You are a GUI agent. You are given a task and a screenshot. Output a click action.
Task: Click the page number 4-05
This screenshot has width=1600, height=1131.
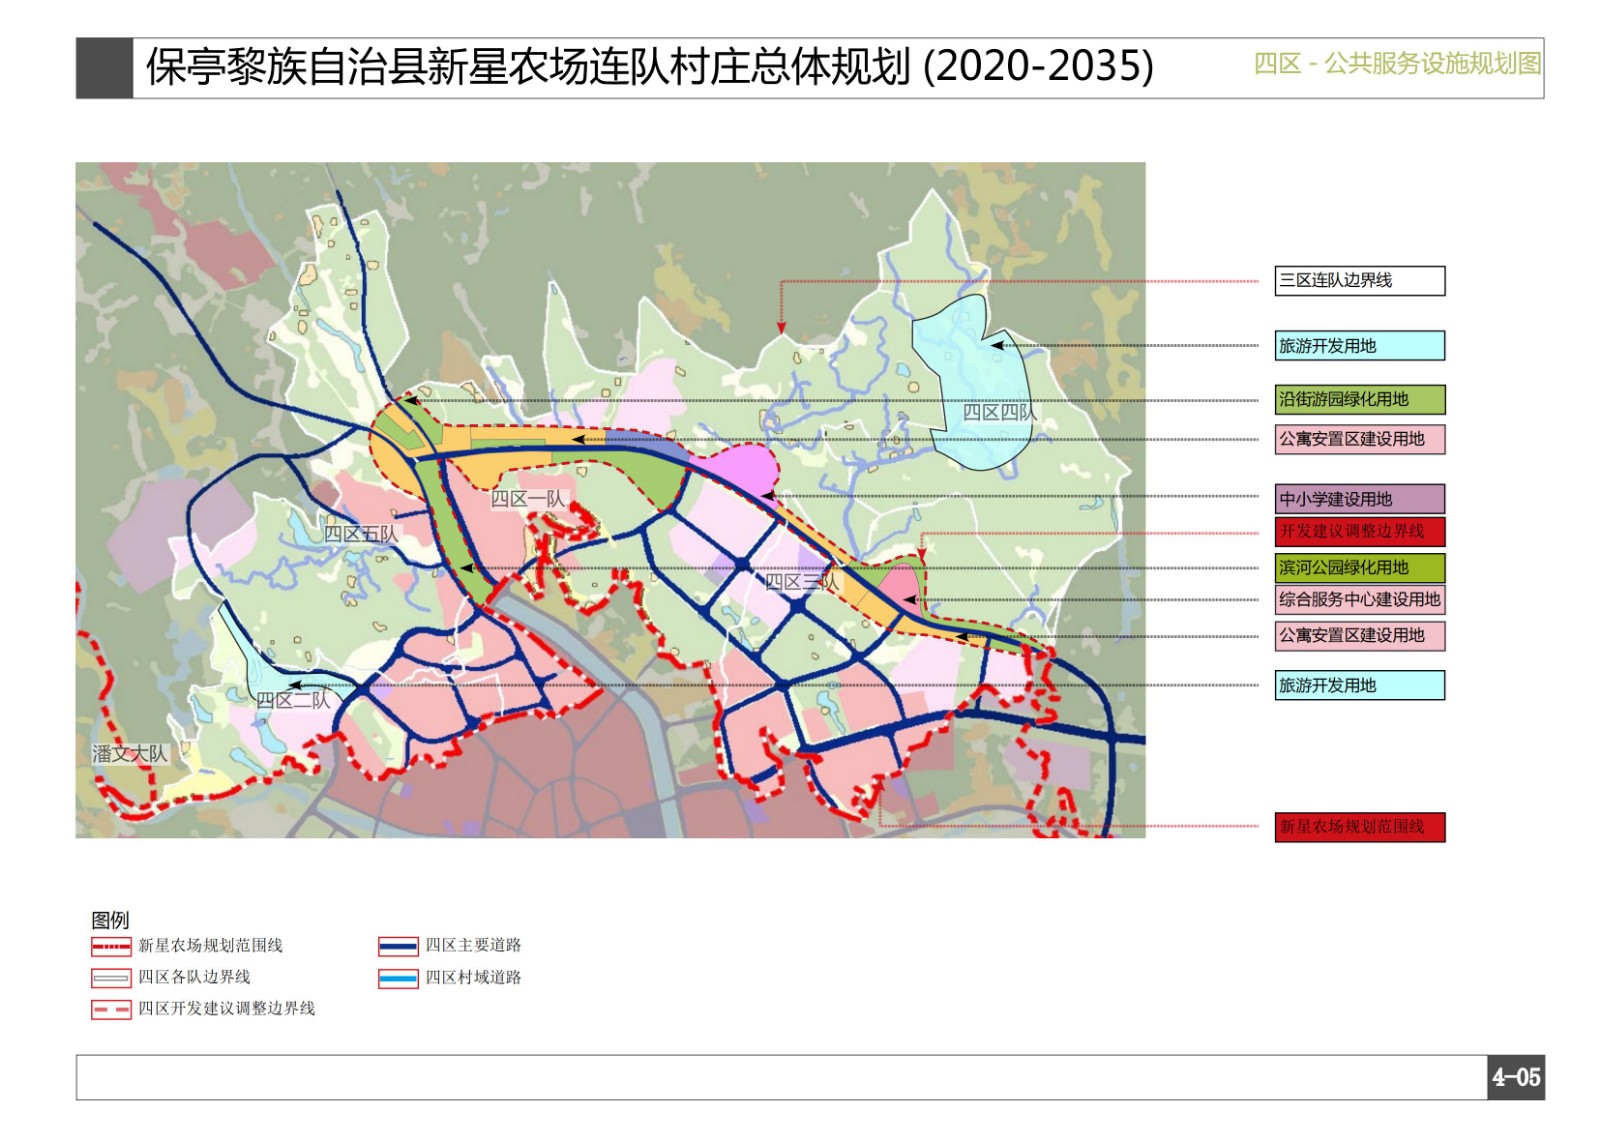(1516, 1078)
